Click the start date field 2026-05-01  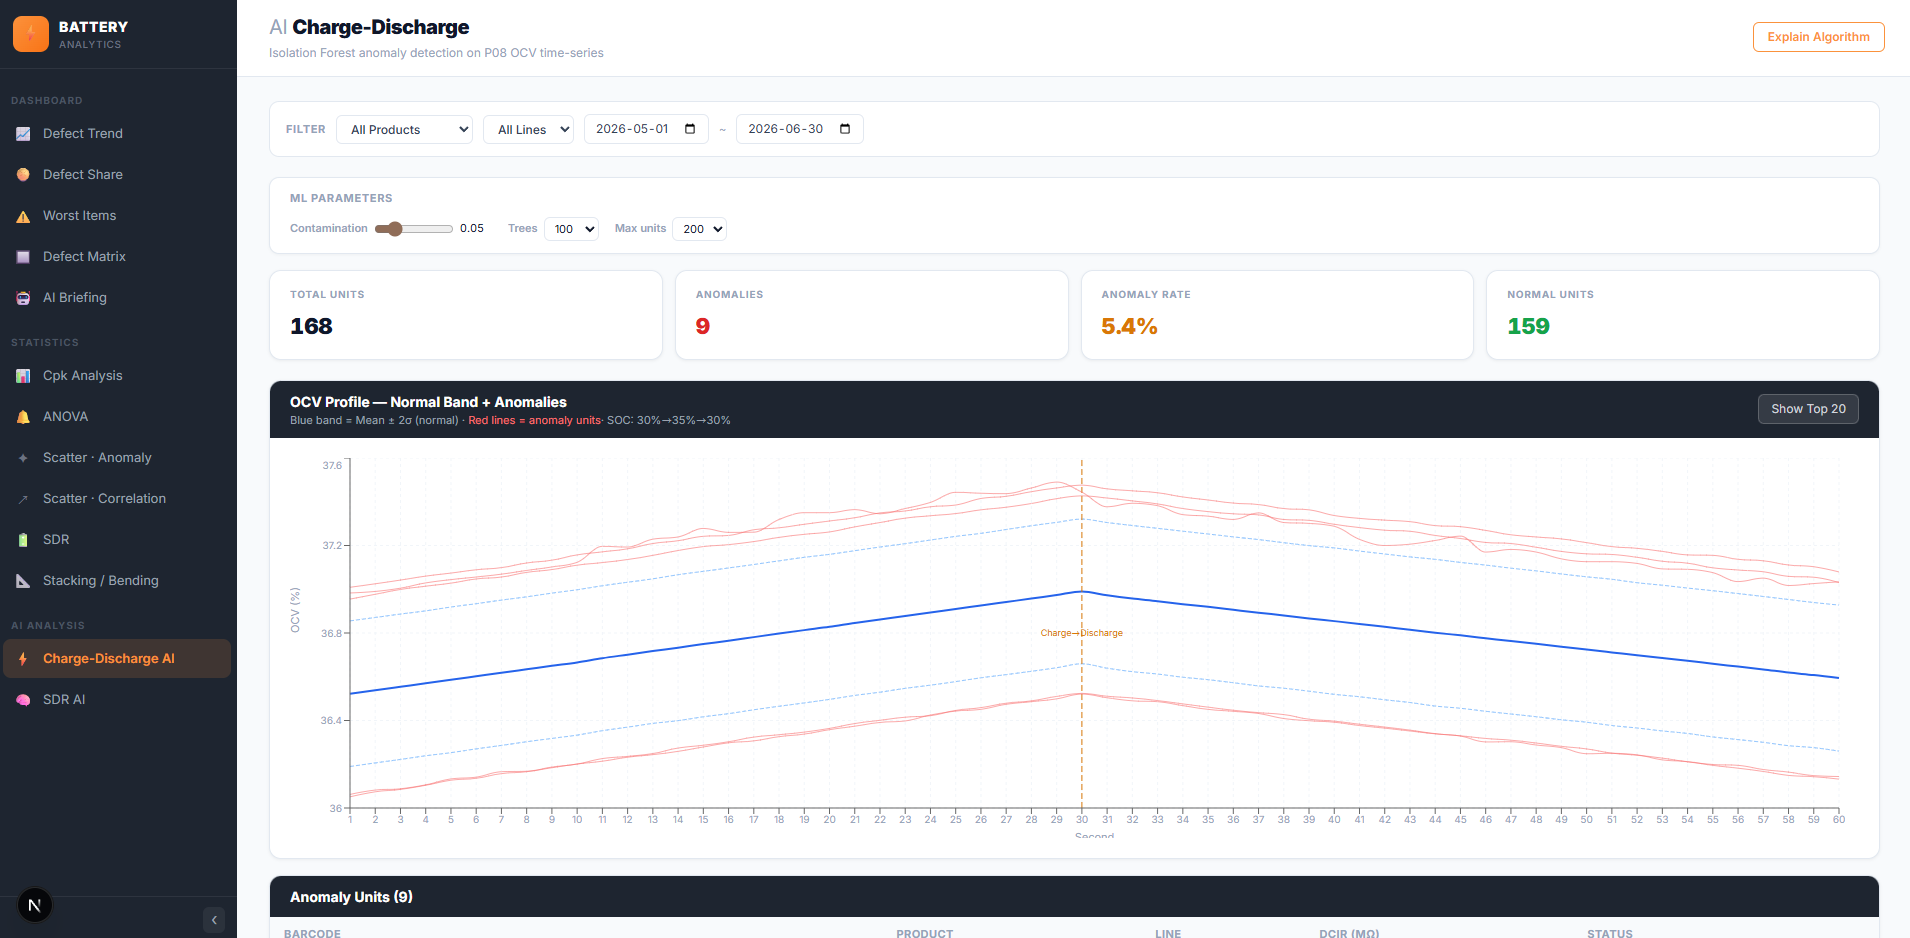(x=646, y=129)
